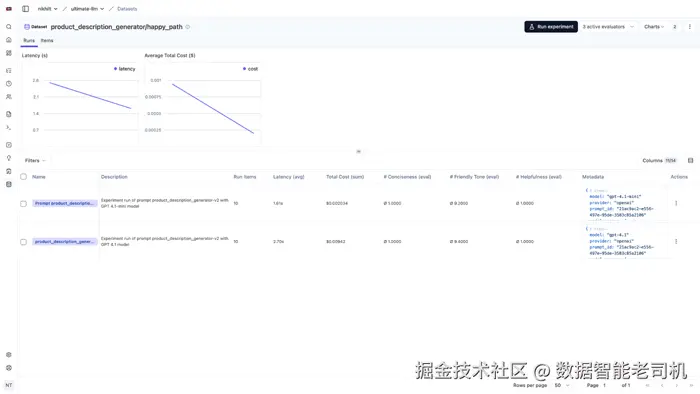Open actions menu for GPT 4.1 run
The image size is (700, 394).
(x=676, y=241)
